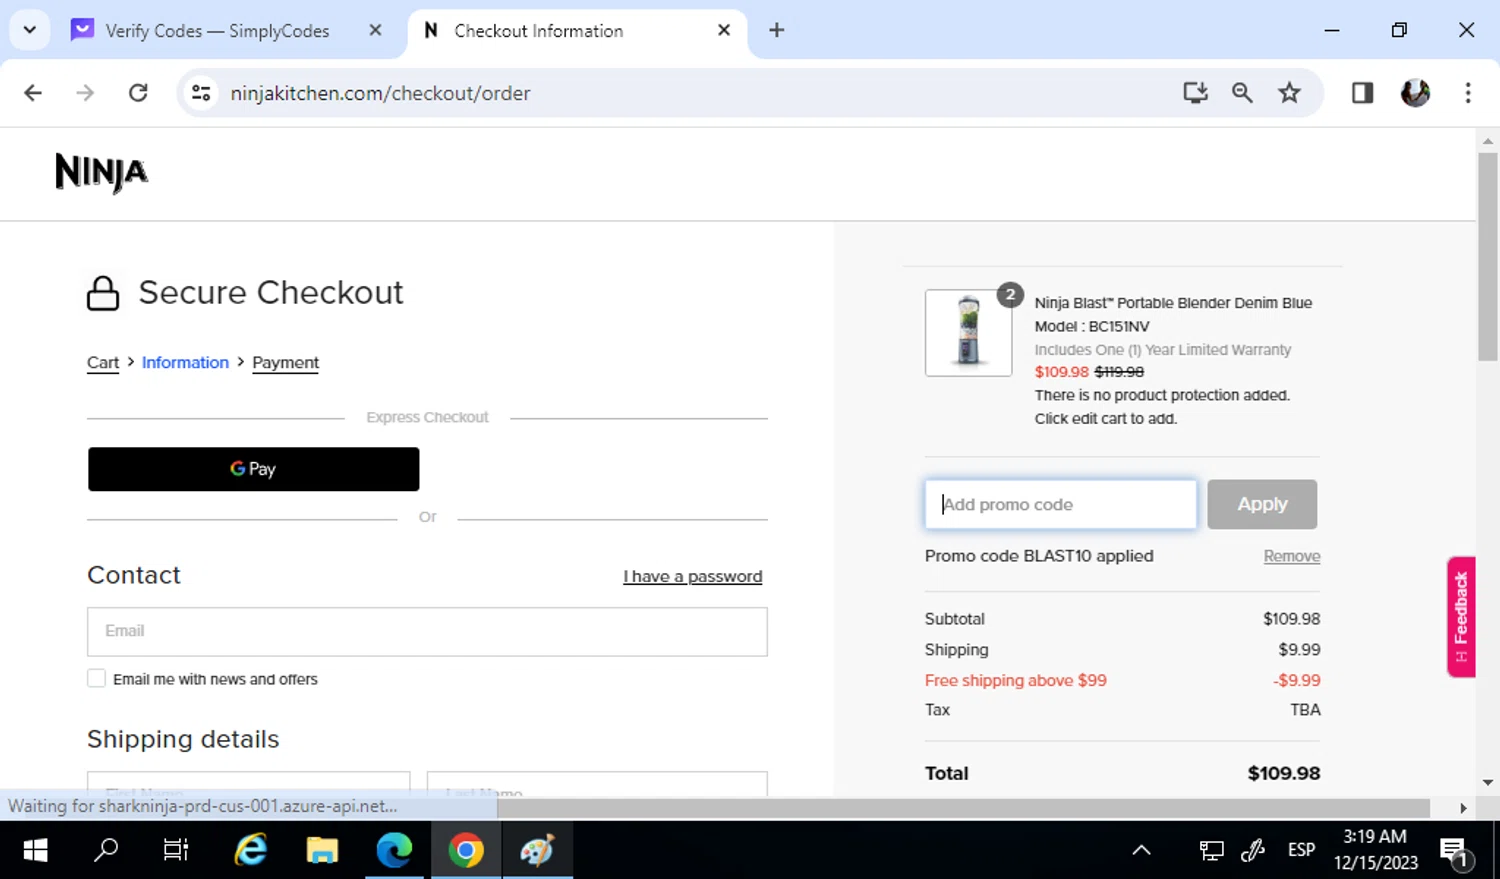Go back to the previous page
The height and width of the screenshot is (879, 1500).
[33, 93]
